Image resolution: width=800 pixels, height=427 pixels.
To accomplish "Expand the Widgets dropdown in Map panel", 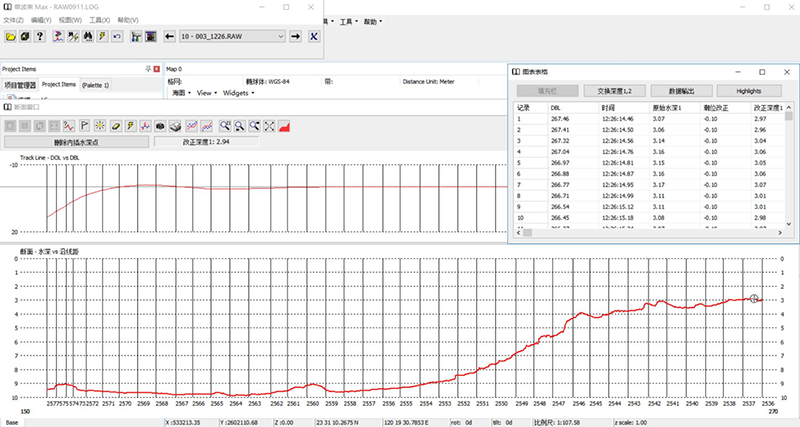I will (x=238, y=92).
